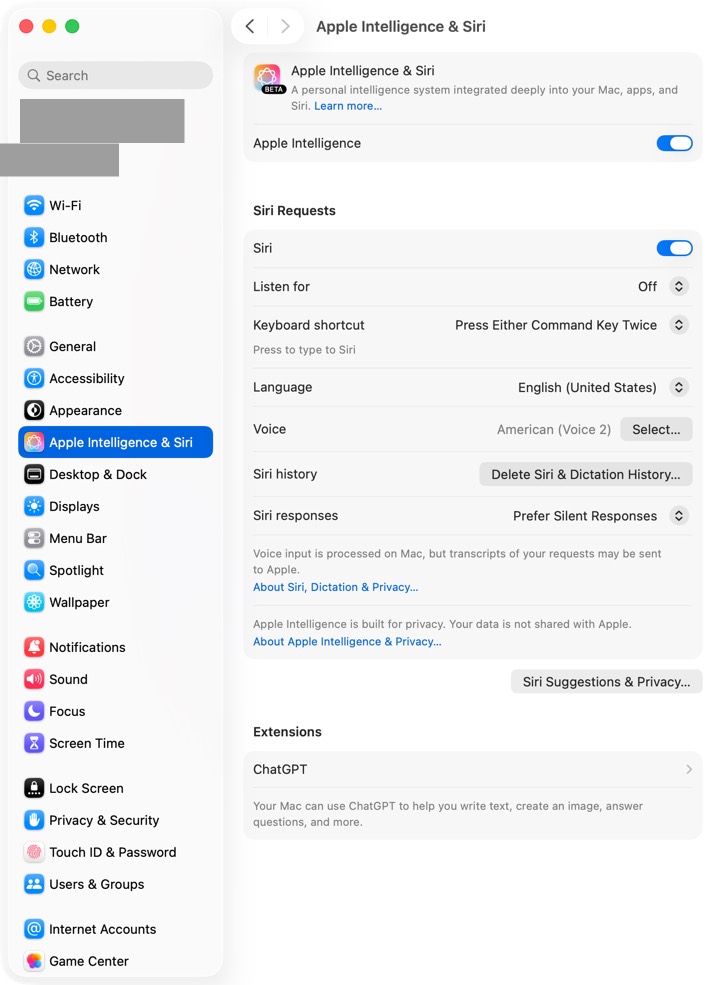
Task: Click the Menu Bar icon
Action: point(34,538)
